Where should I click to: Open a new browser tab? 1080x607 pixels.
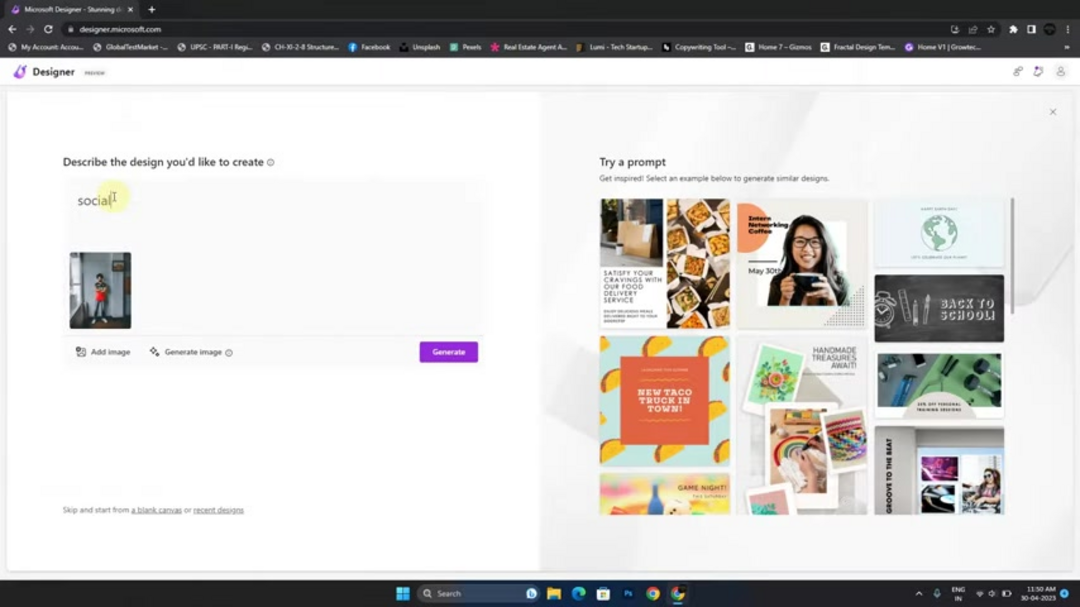click(151, 9)
